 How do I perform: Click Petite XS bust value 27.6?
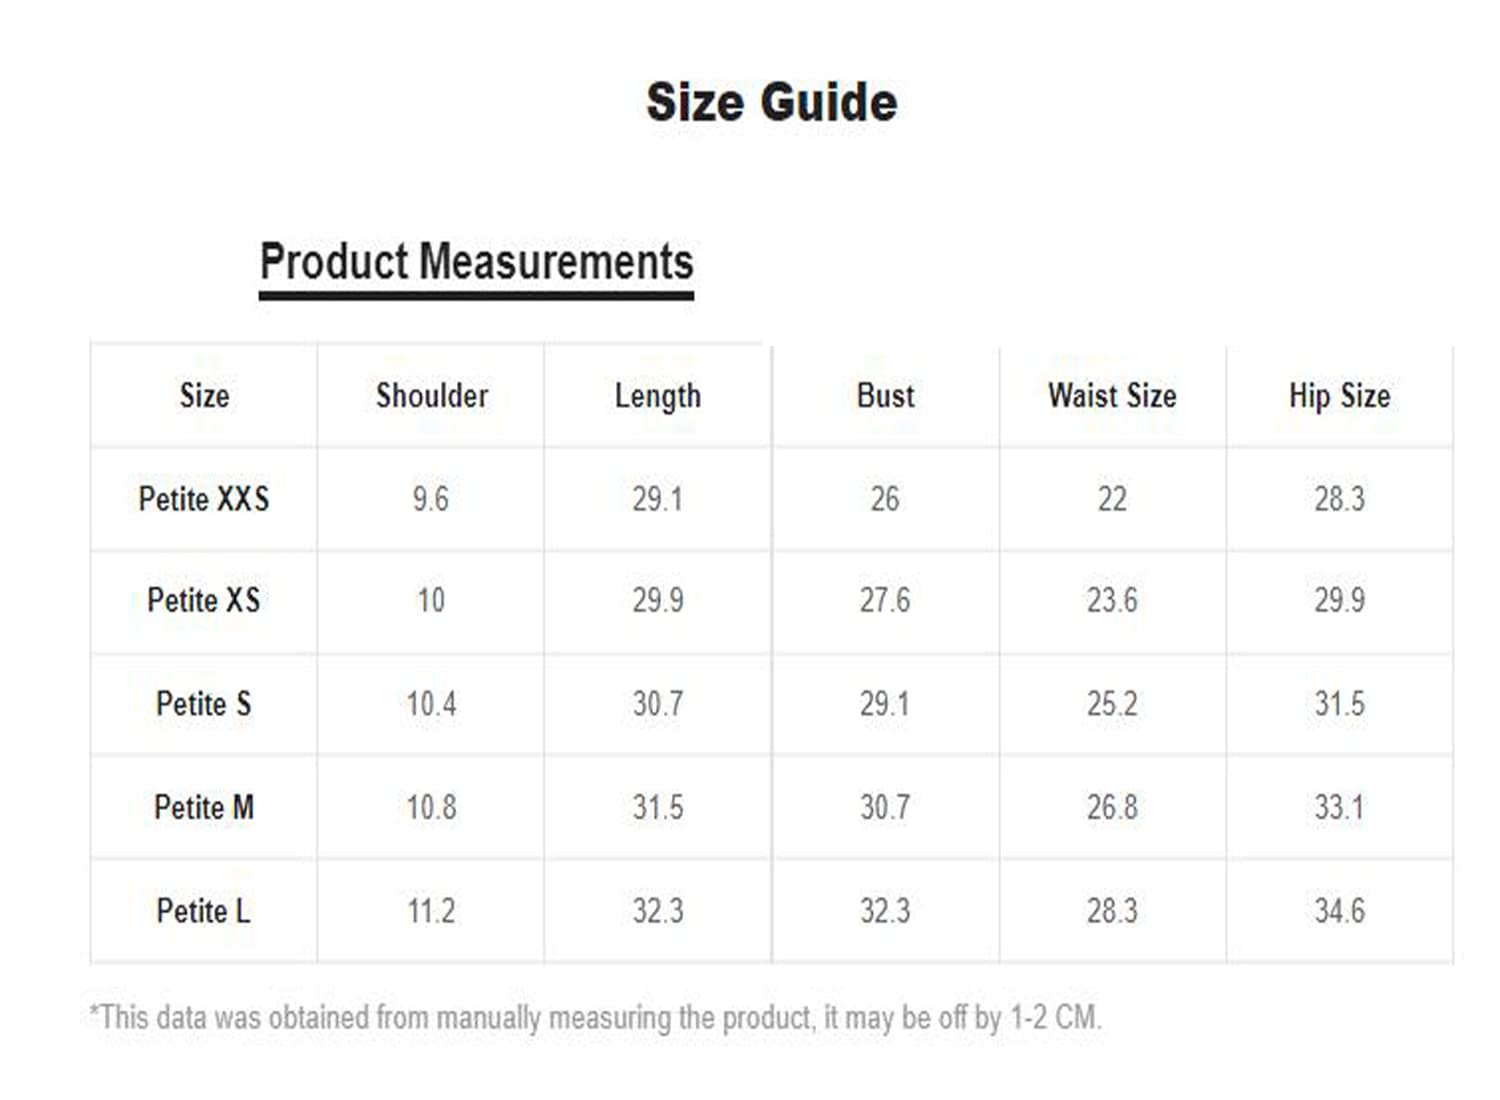tap(885, 601)
